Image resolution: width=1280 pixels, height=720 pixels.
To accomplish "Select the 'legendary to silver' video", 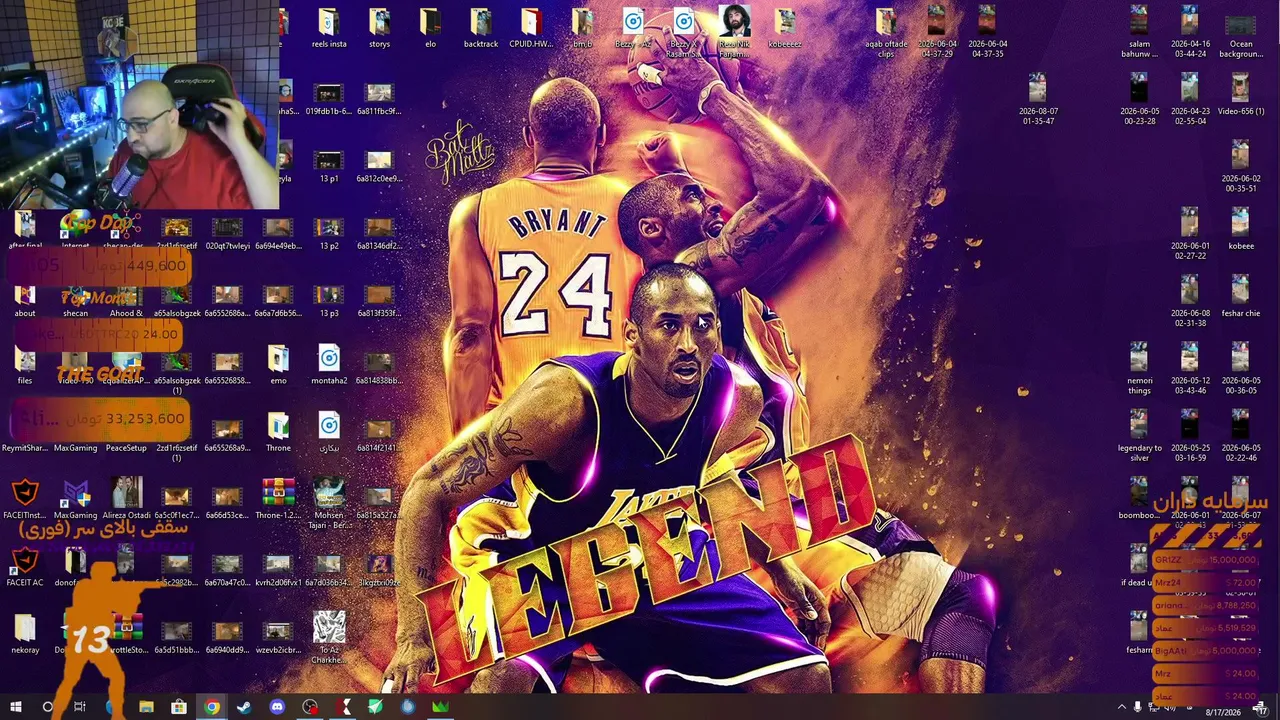I will pos(1139,436).
